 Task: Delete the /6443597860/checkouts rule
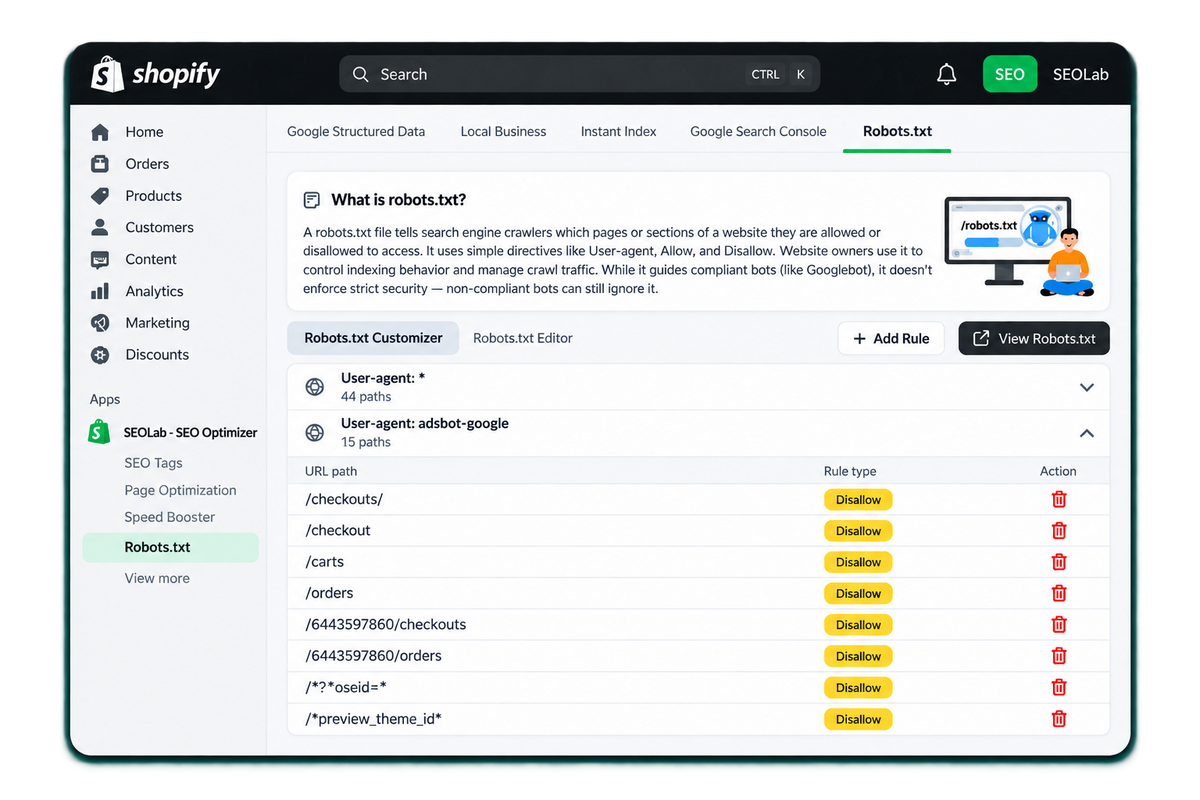[x=1059, y=625]
